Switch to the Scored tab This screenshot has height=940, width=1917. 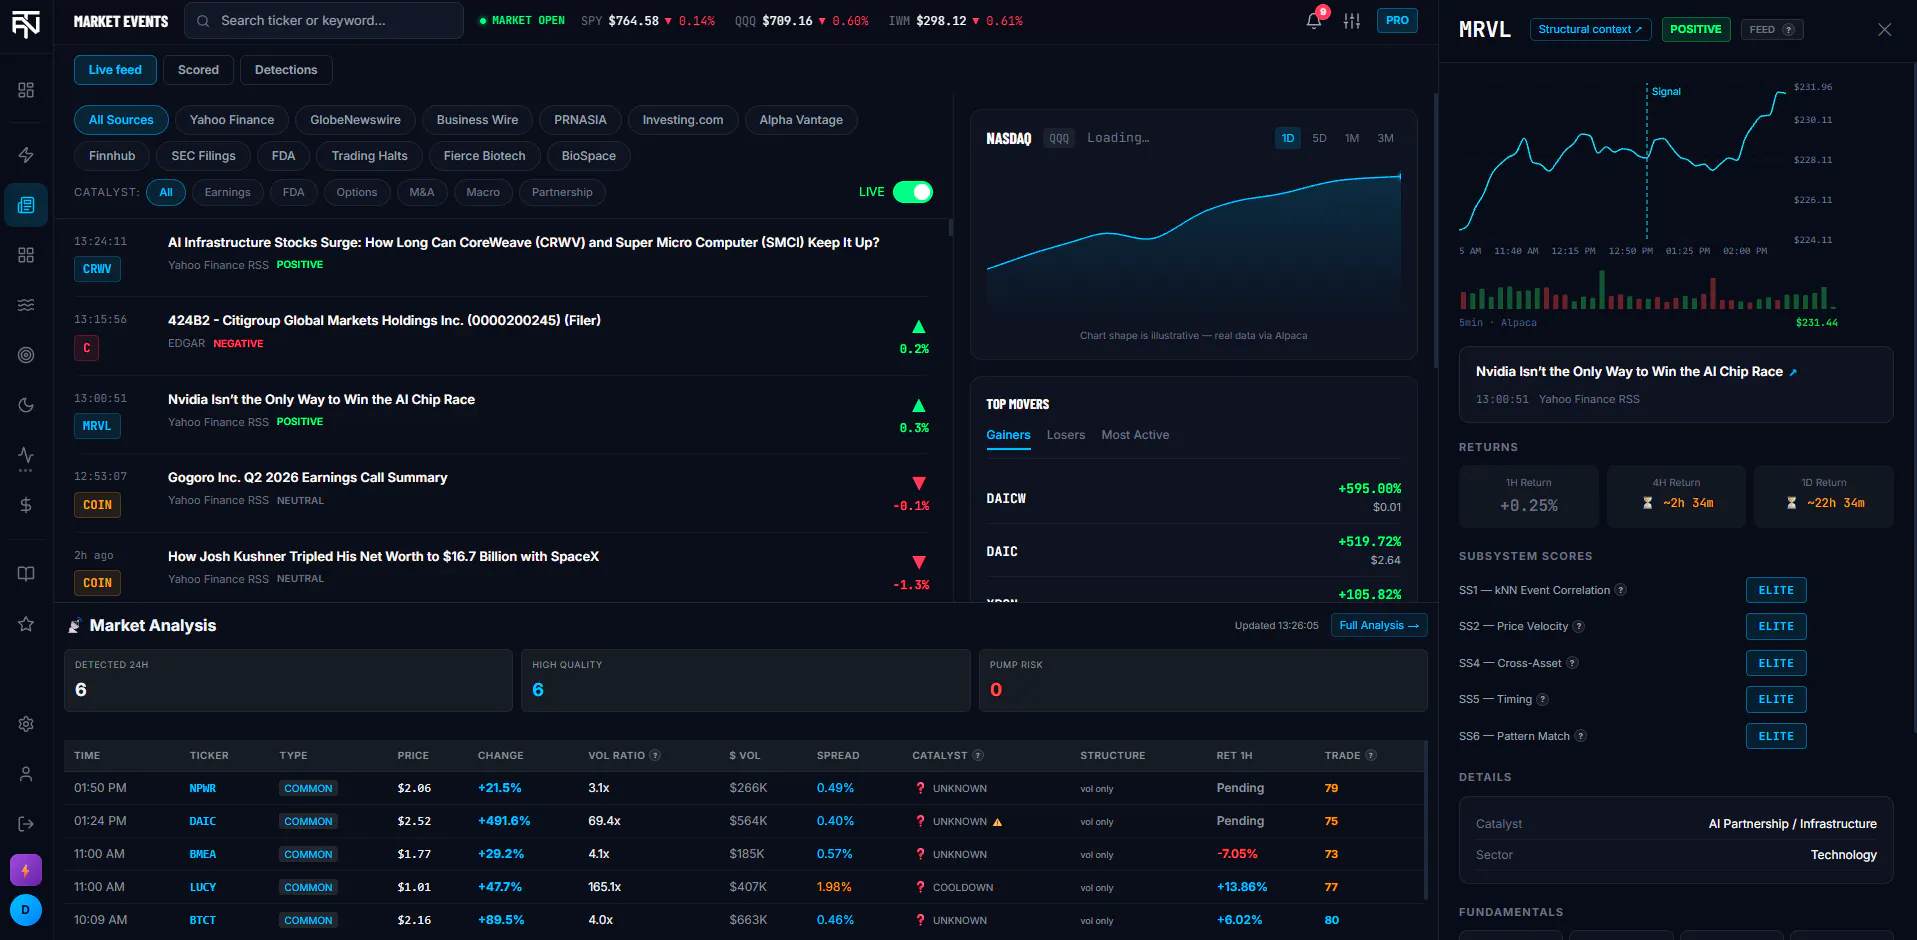pyautogui.click(x=198, y=70)
